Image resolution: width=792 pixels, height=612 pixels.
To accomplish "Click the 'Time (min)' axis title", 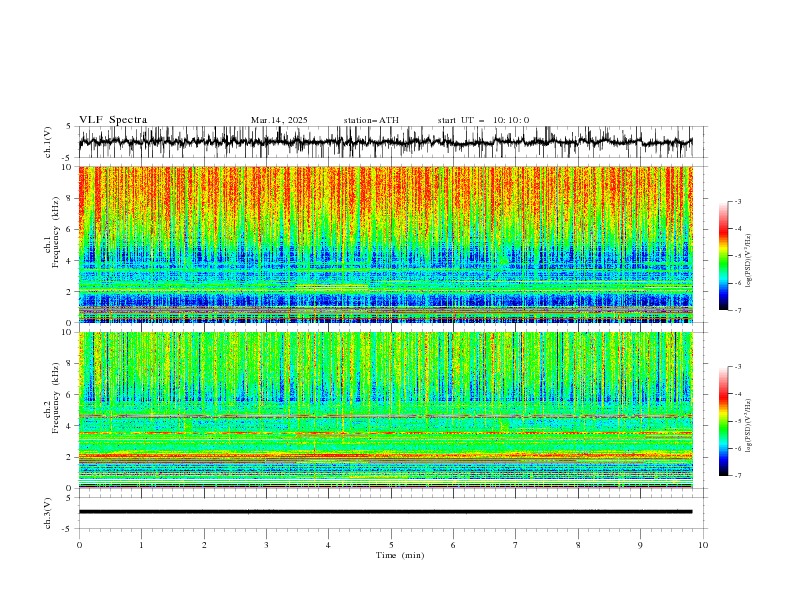I will tap(400, 555).
